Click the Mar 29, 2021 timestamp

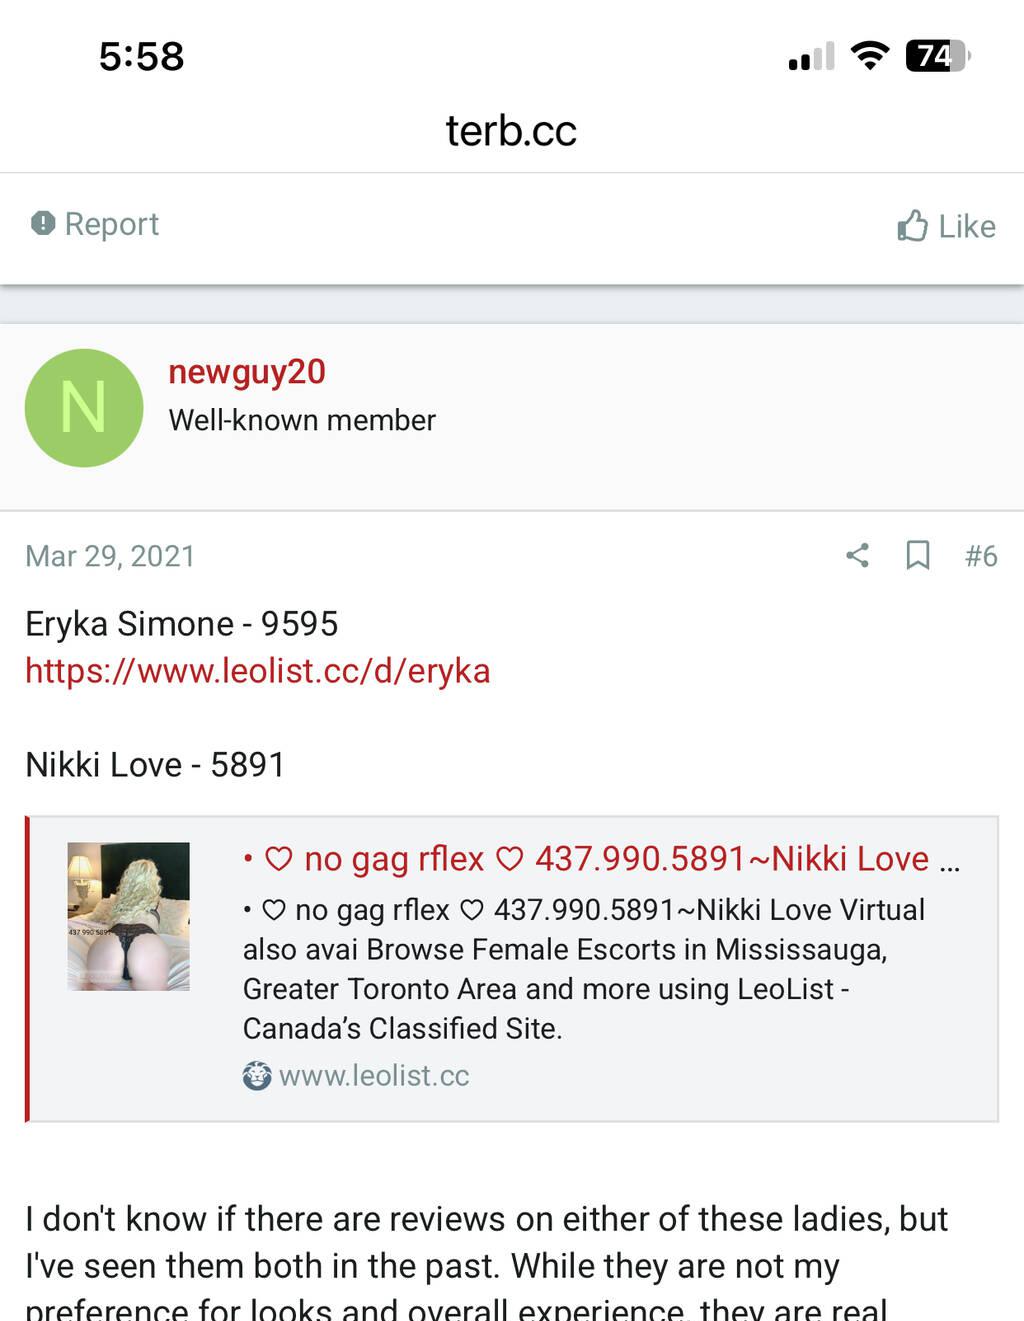coord(110,556)
